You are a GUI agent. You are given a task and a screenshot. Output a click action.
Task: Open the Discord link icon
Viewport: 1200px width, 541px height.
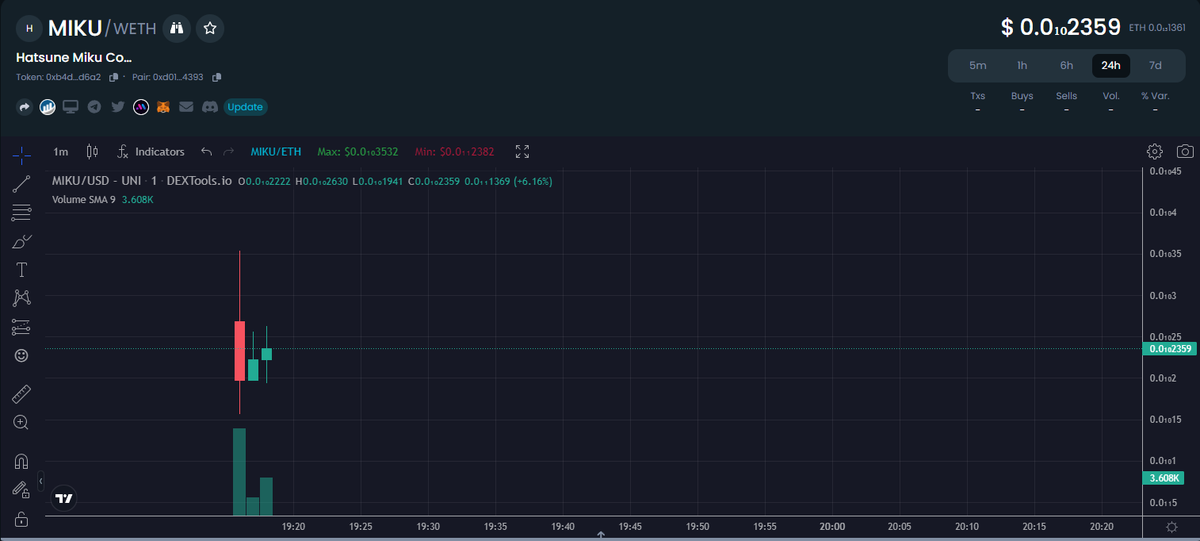coord(210,106)
